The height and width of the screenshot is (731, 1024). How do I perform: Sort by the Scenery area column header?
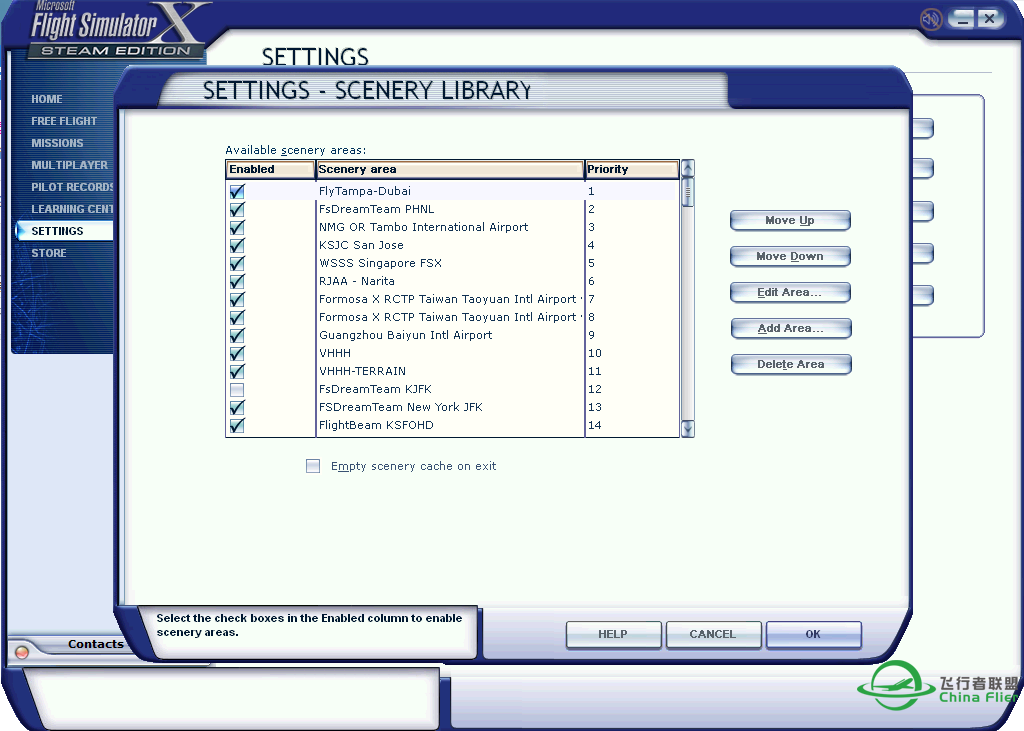449,170
